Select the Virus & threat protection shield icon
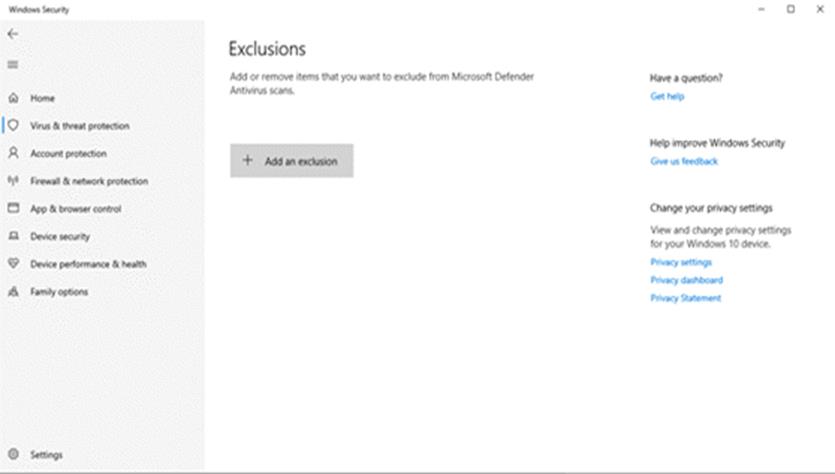835x474 pixels. 13,126
